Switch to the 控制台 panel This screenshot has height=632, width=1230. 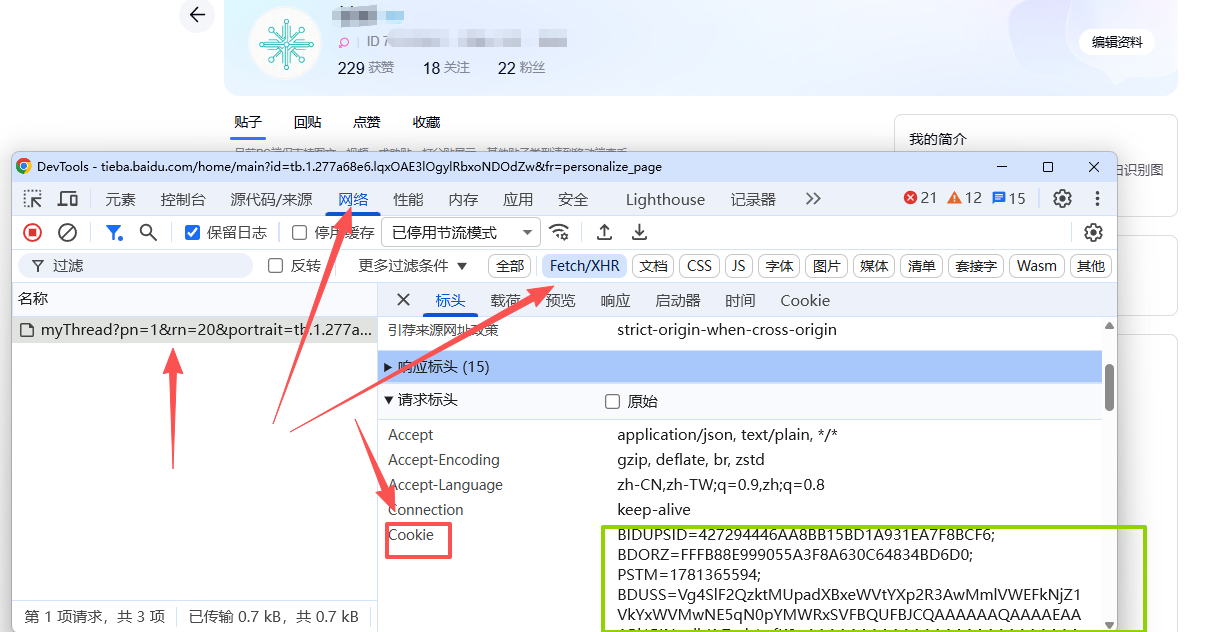coord(183,199)
